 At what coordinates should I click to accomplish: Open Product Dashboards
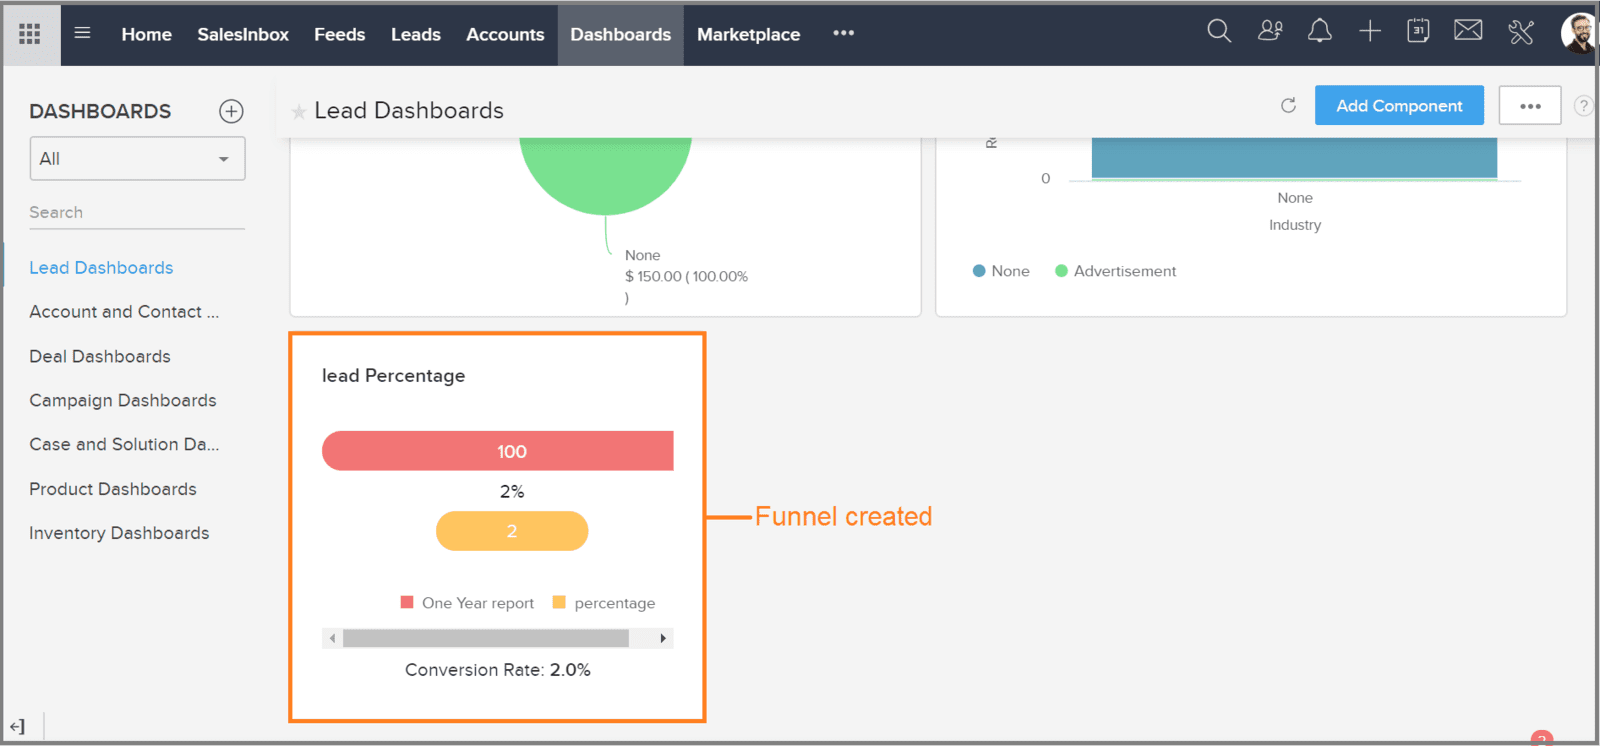point(113,489)
